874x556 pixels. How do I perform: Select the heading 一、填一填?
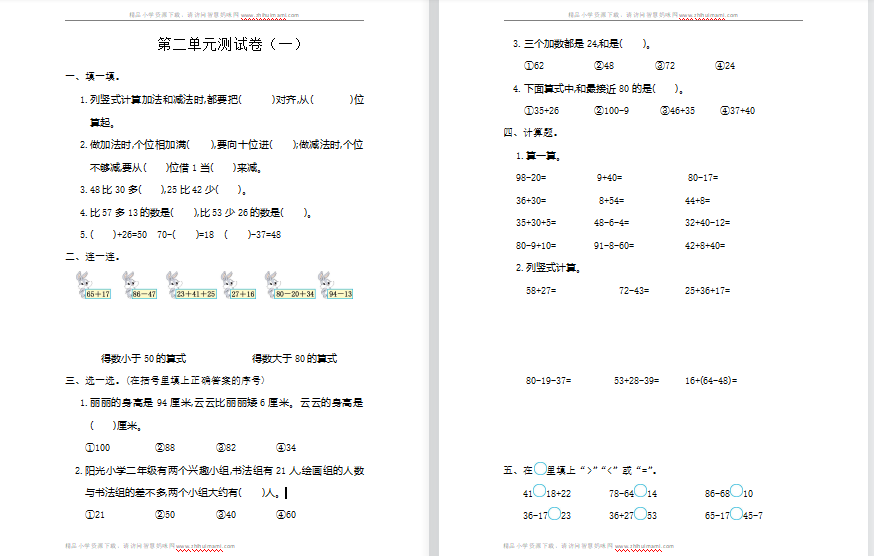92,76
